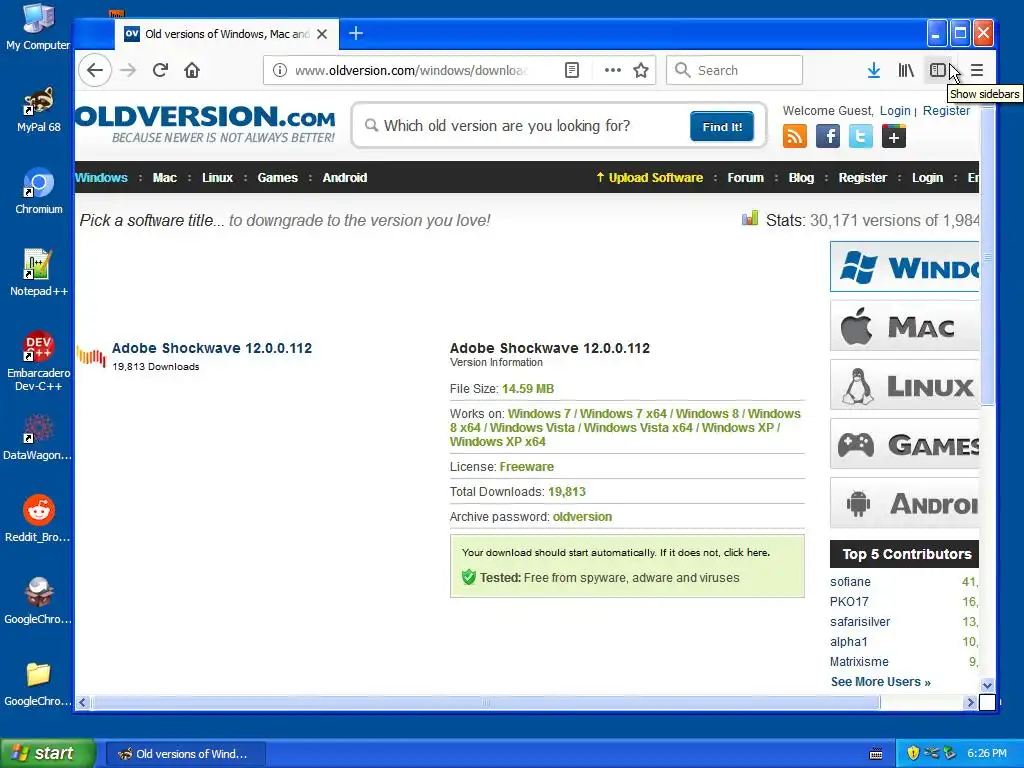1024x768 pixels.
Task: Open the Windows Start menu
Action: (47, 754)
